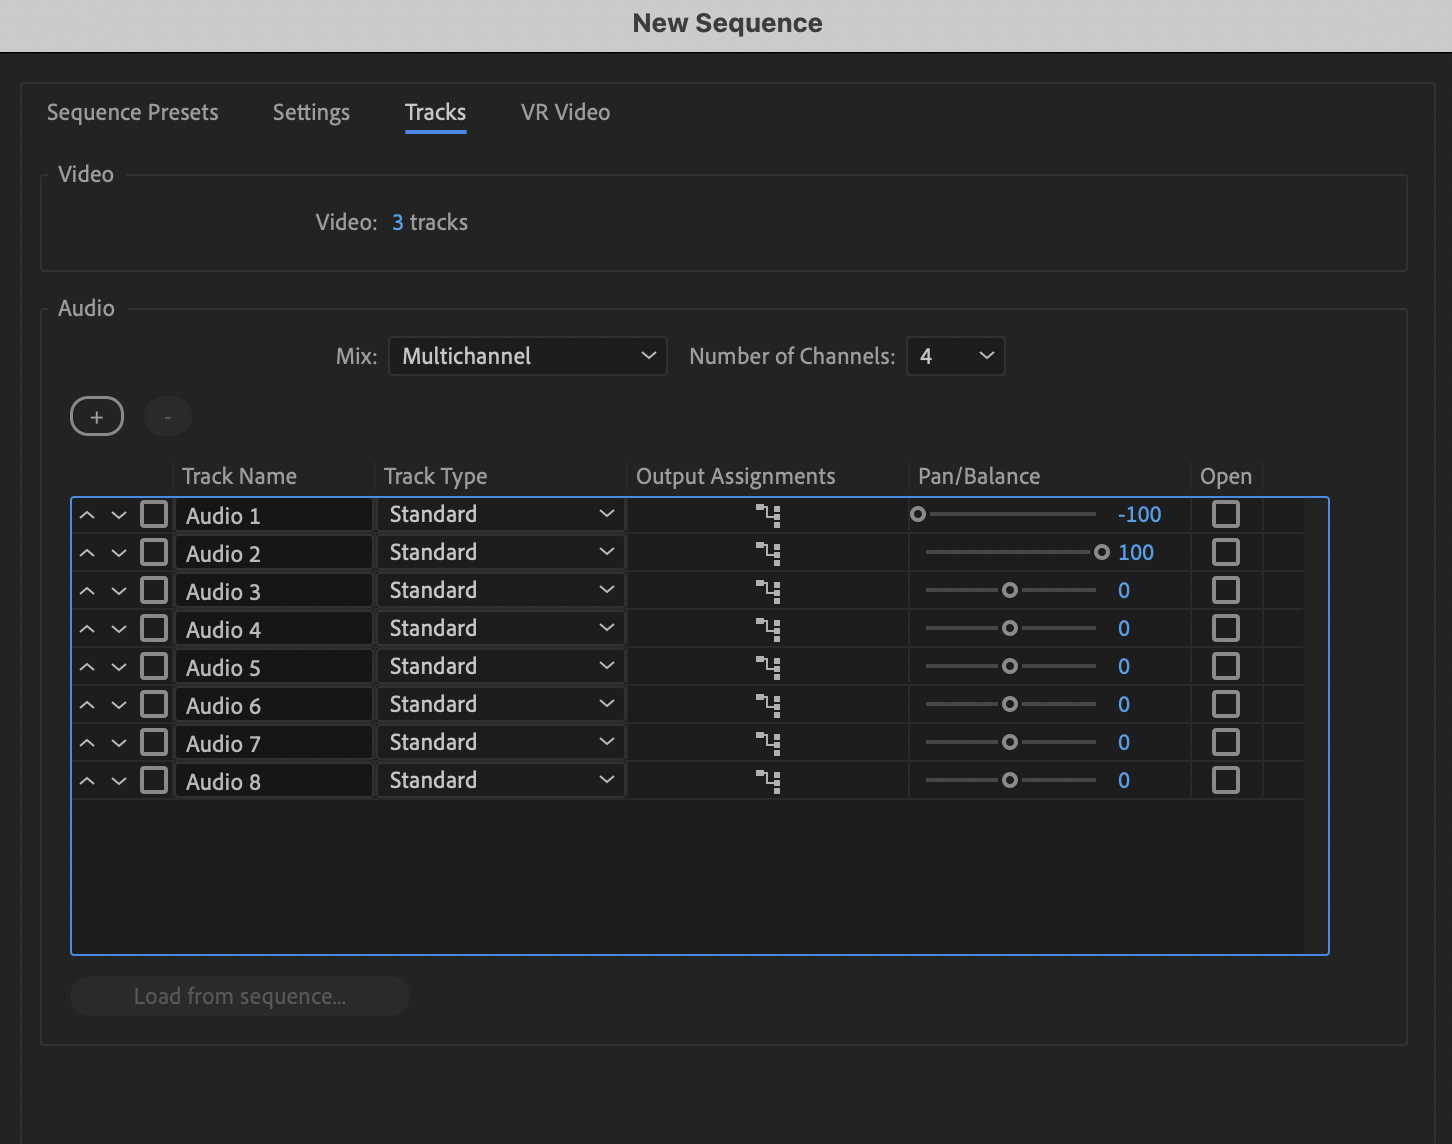1452x1144 pixels.
Task: Tick the selection checkbox for Audio 5
Action: (154, 667)
